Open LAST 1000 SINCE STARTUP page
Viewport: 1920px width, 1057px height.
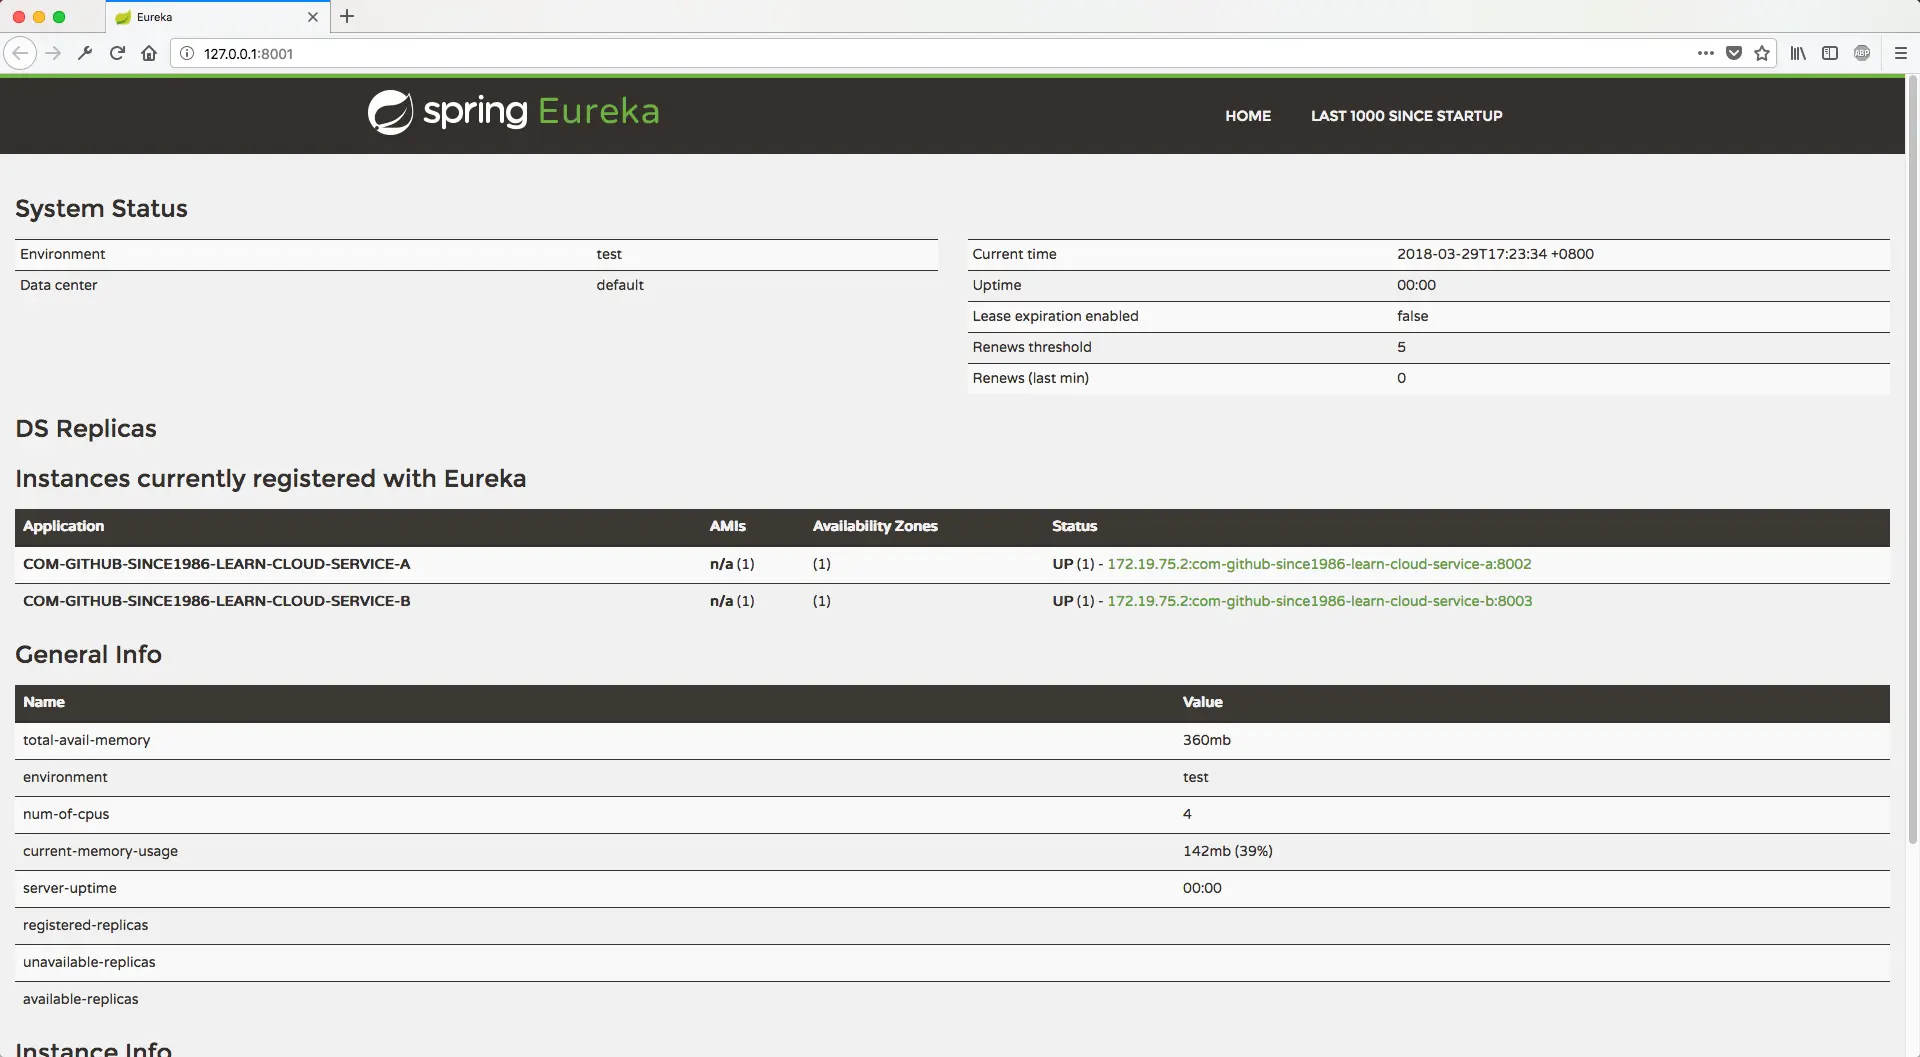[x=1406, y=116]
